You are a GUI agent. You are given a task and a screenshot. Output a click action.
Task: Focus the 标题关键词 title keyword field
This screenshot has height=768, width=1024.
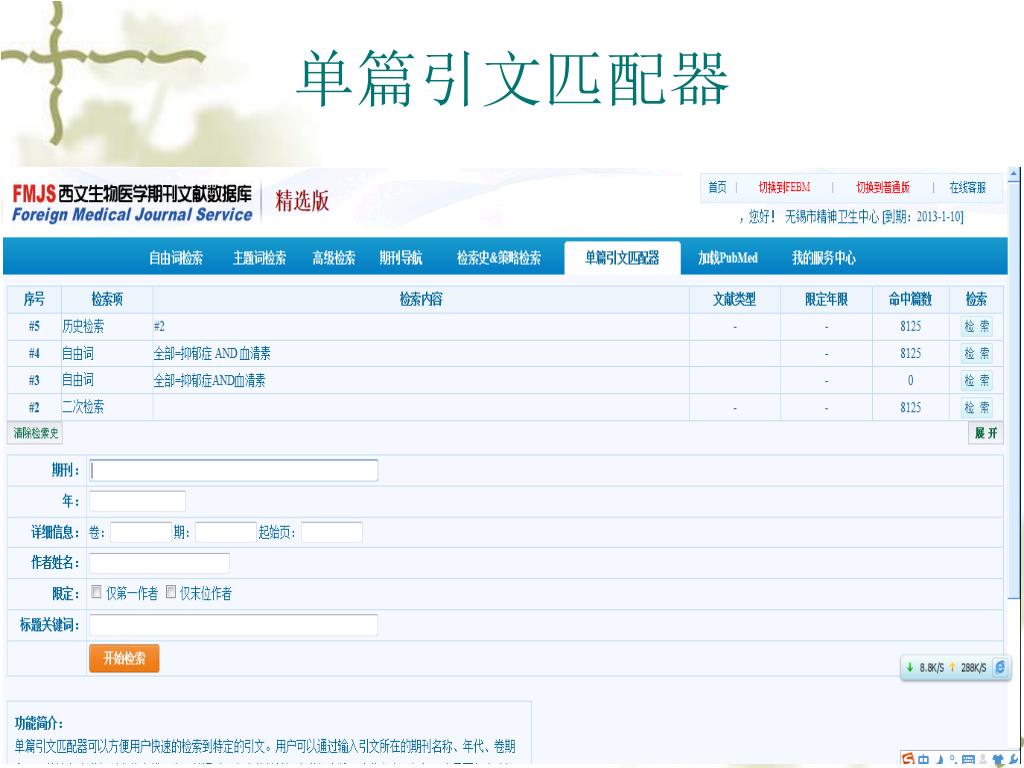[233, 625]
